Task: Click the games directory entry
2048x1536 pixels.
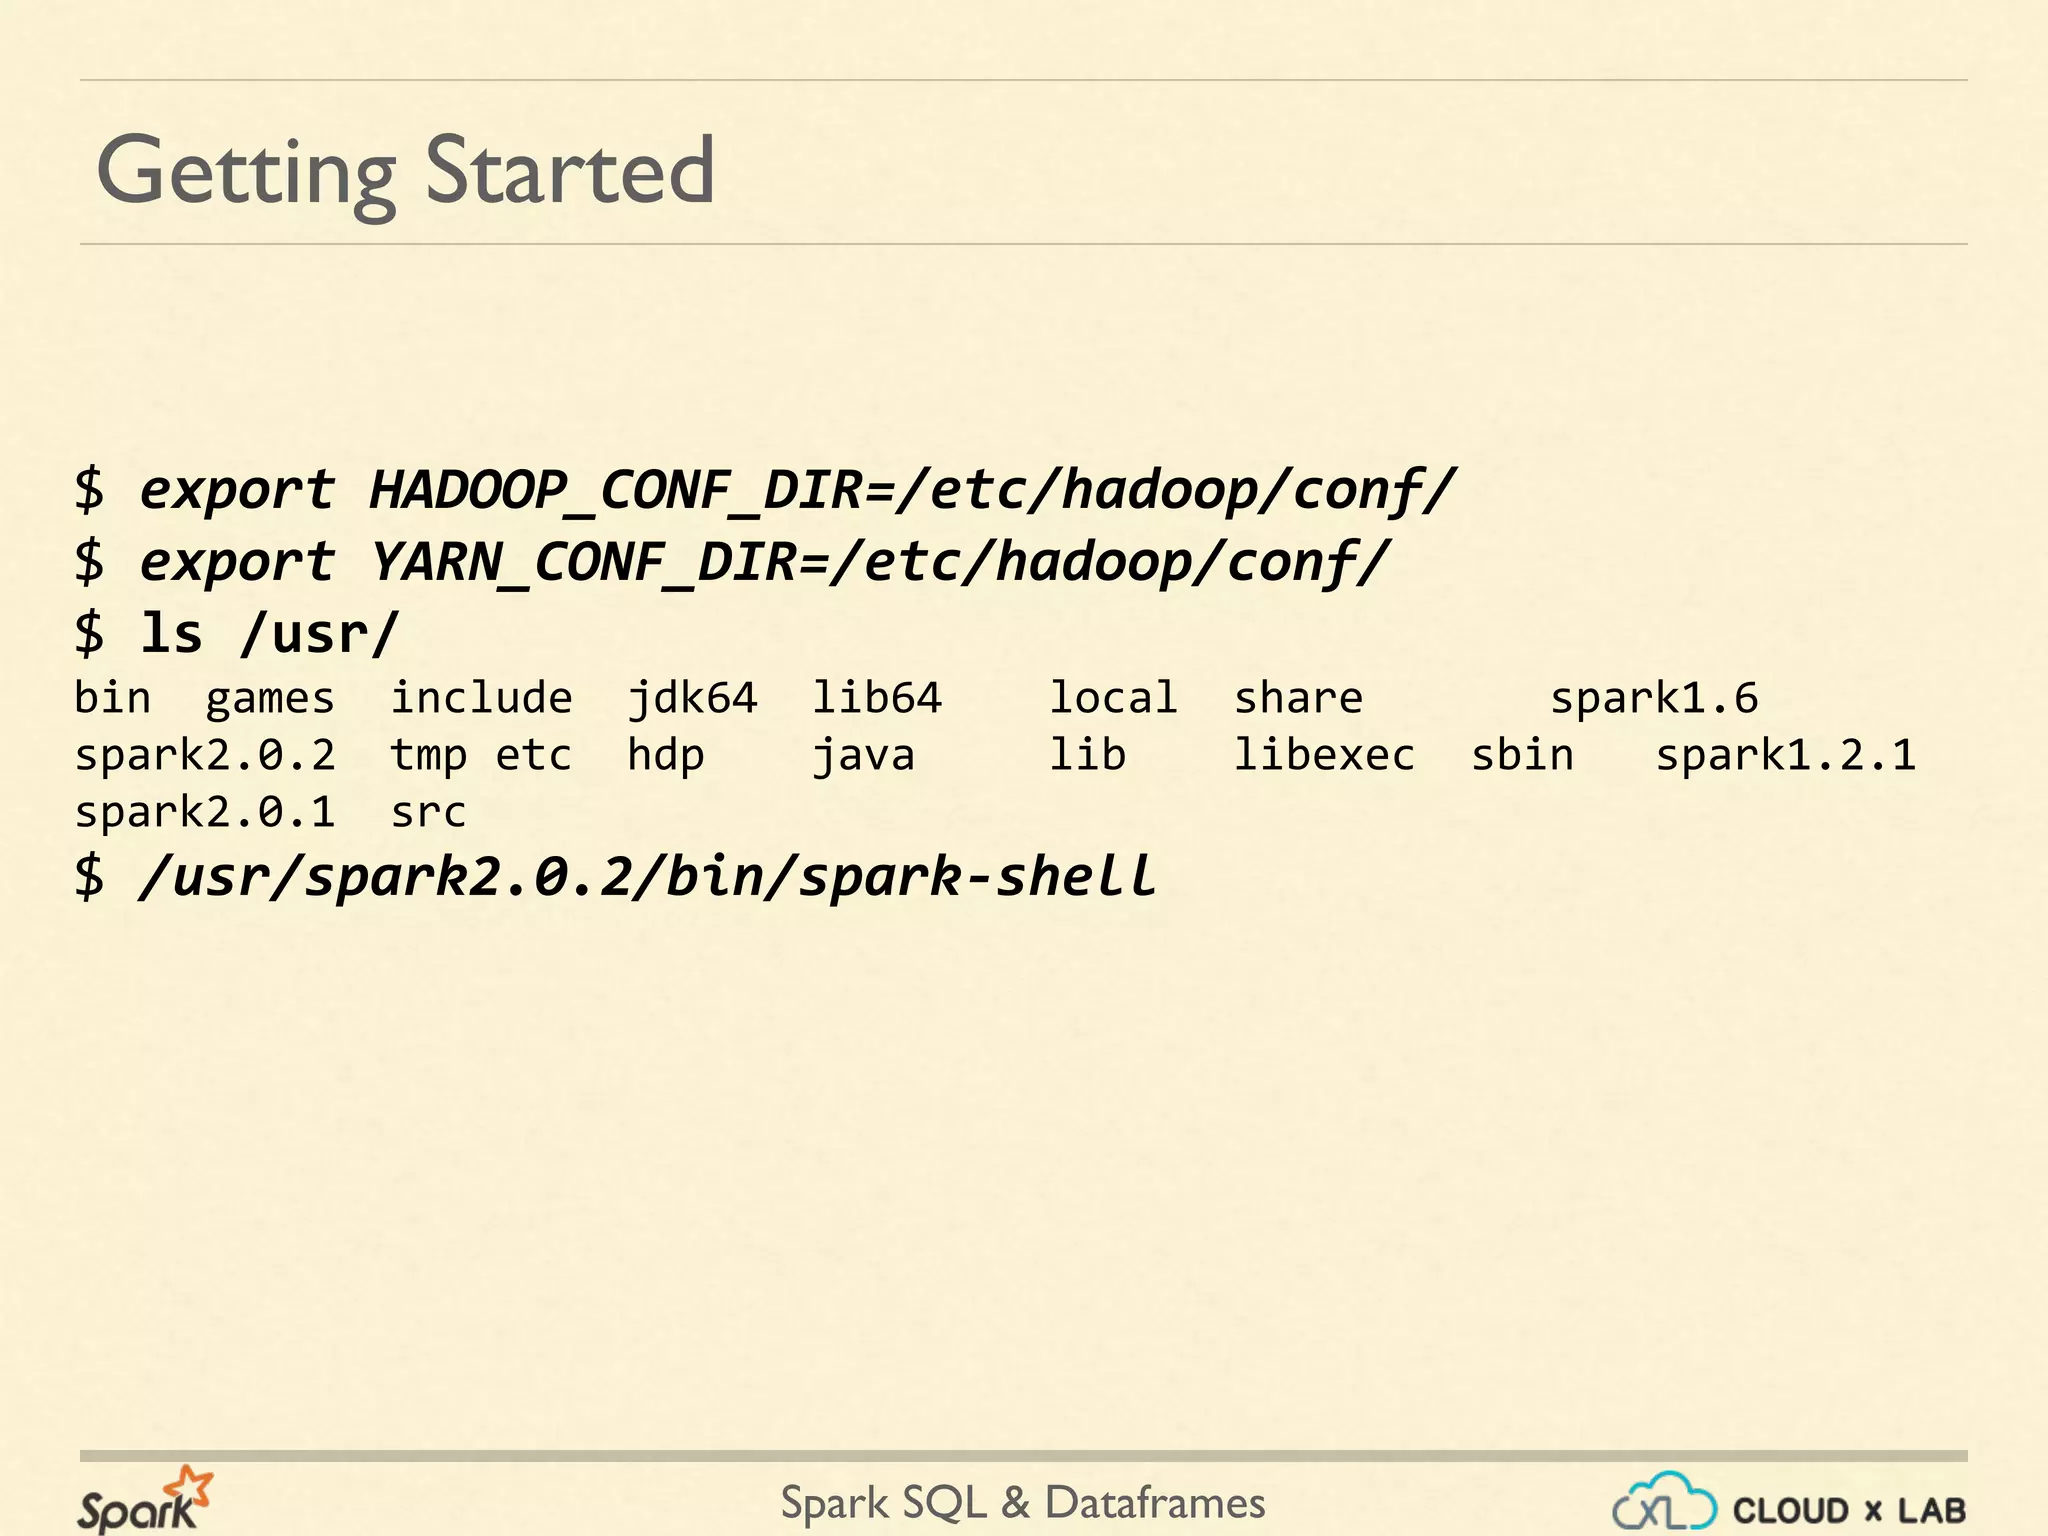Action: tap(269, 698)
